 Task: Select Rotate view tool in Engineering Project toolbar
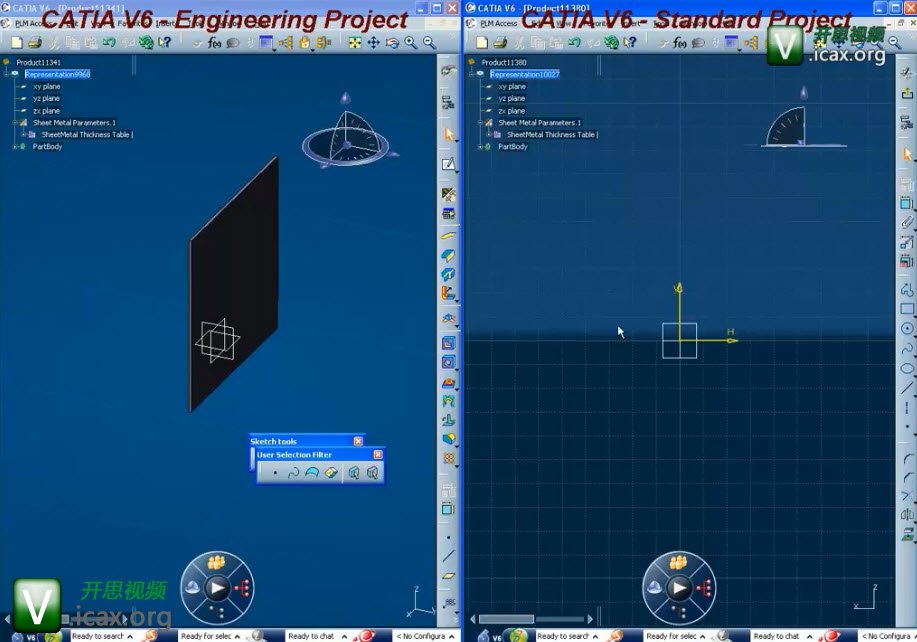(x=392, y=42)
